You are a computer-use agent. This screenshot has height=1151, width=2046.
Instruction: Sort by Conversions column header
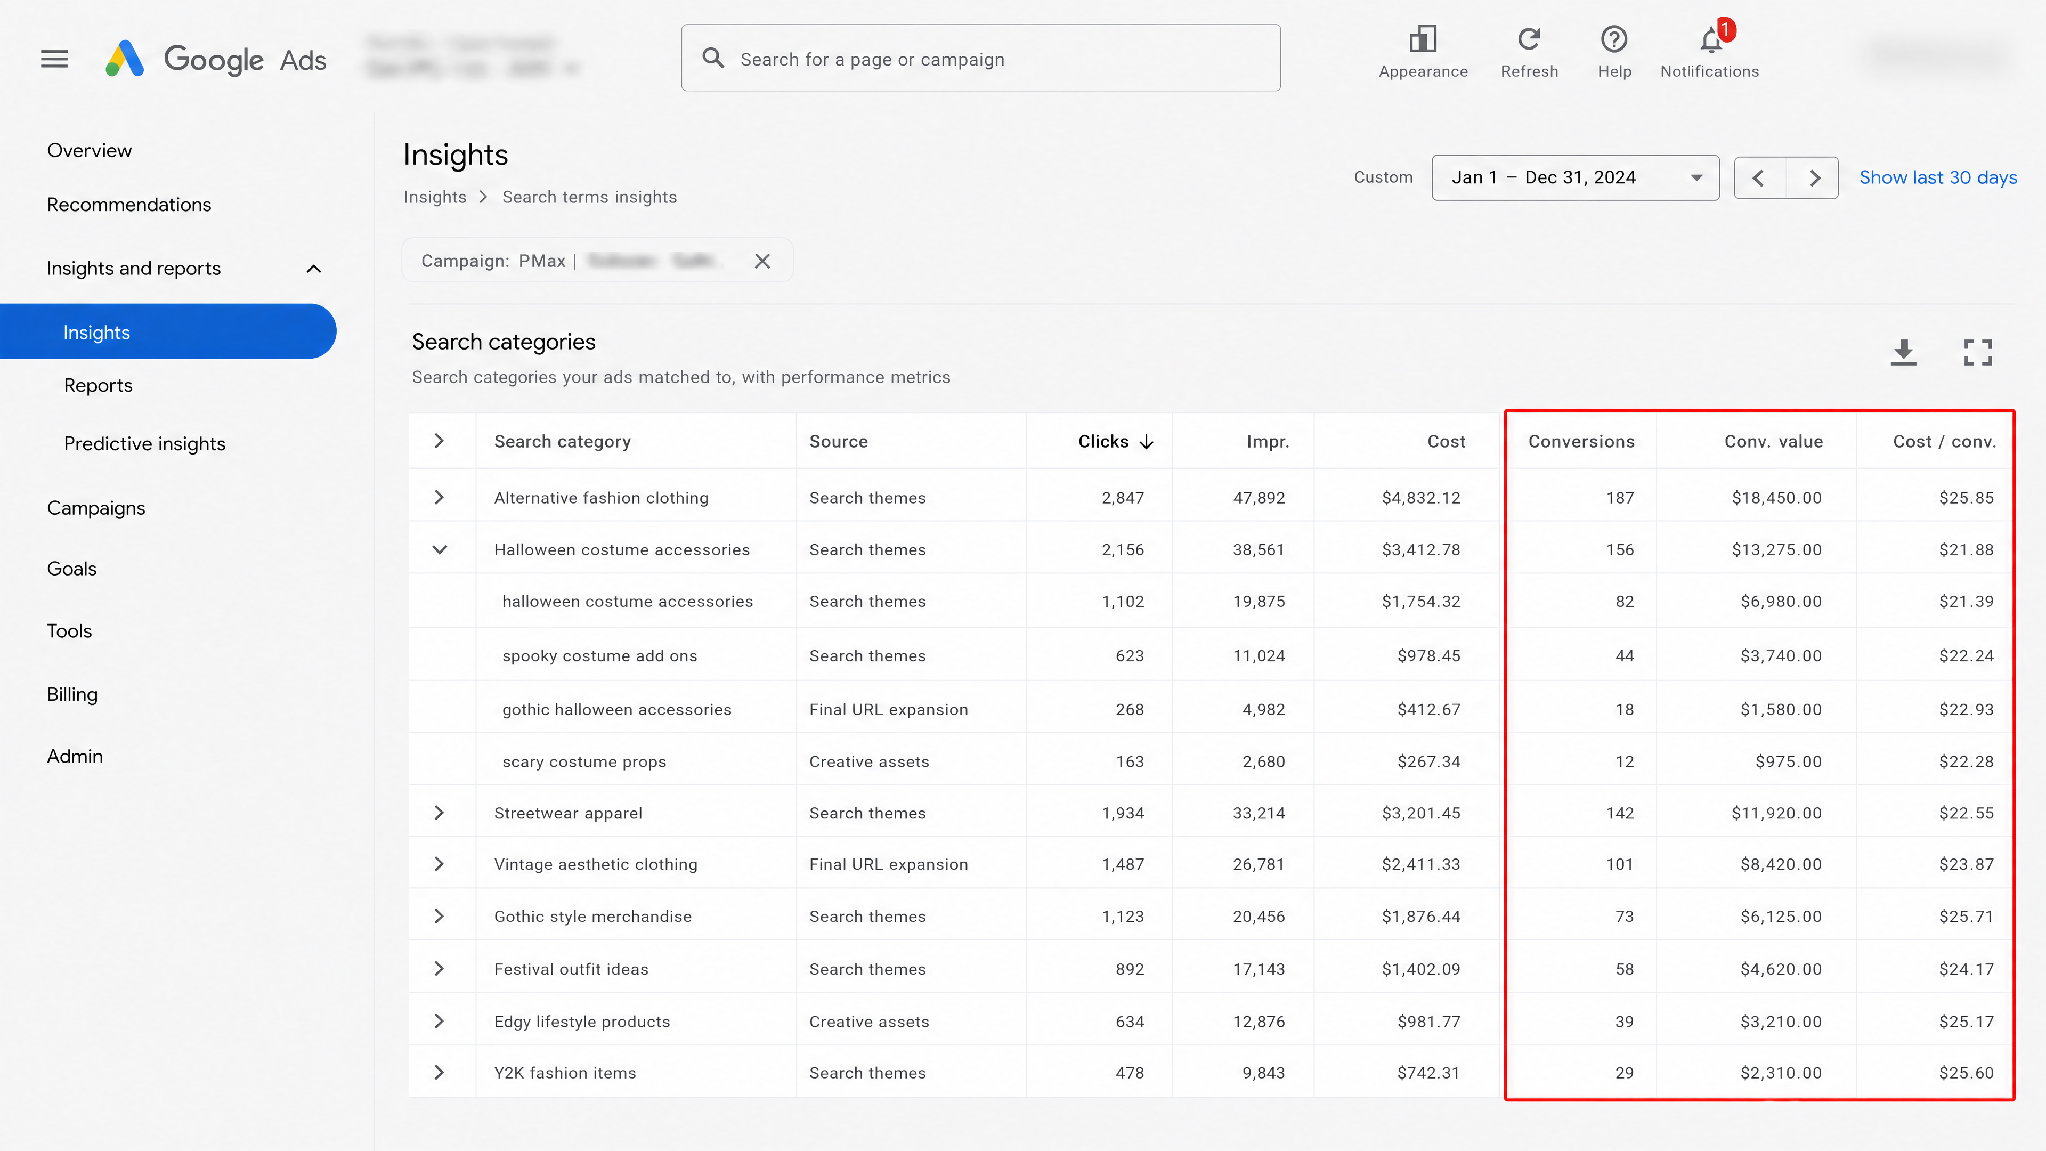(x=1581, y=442)
